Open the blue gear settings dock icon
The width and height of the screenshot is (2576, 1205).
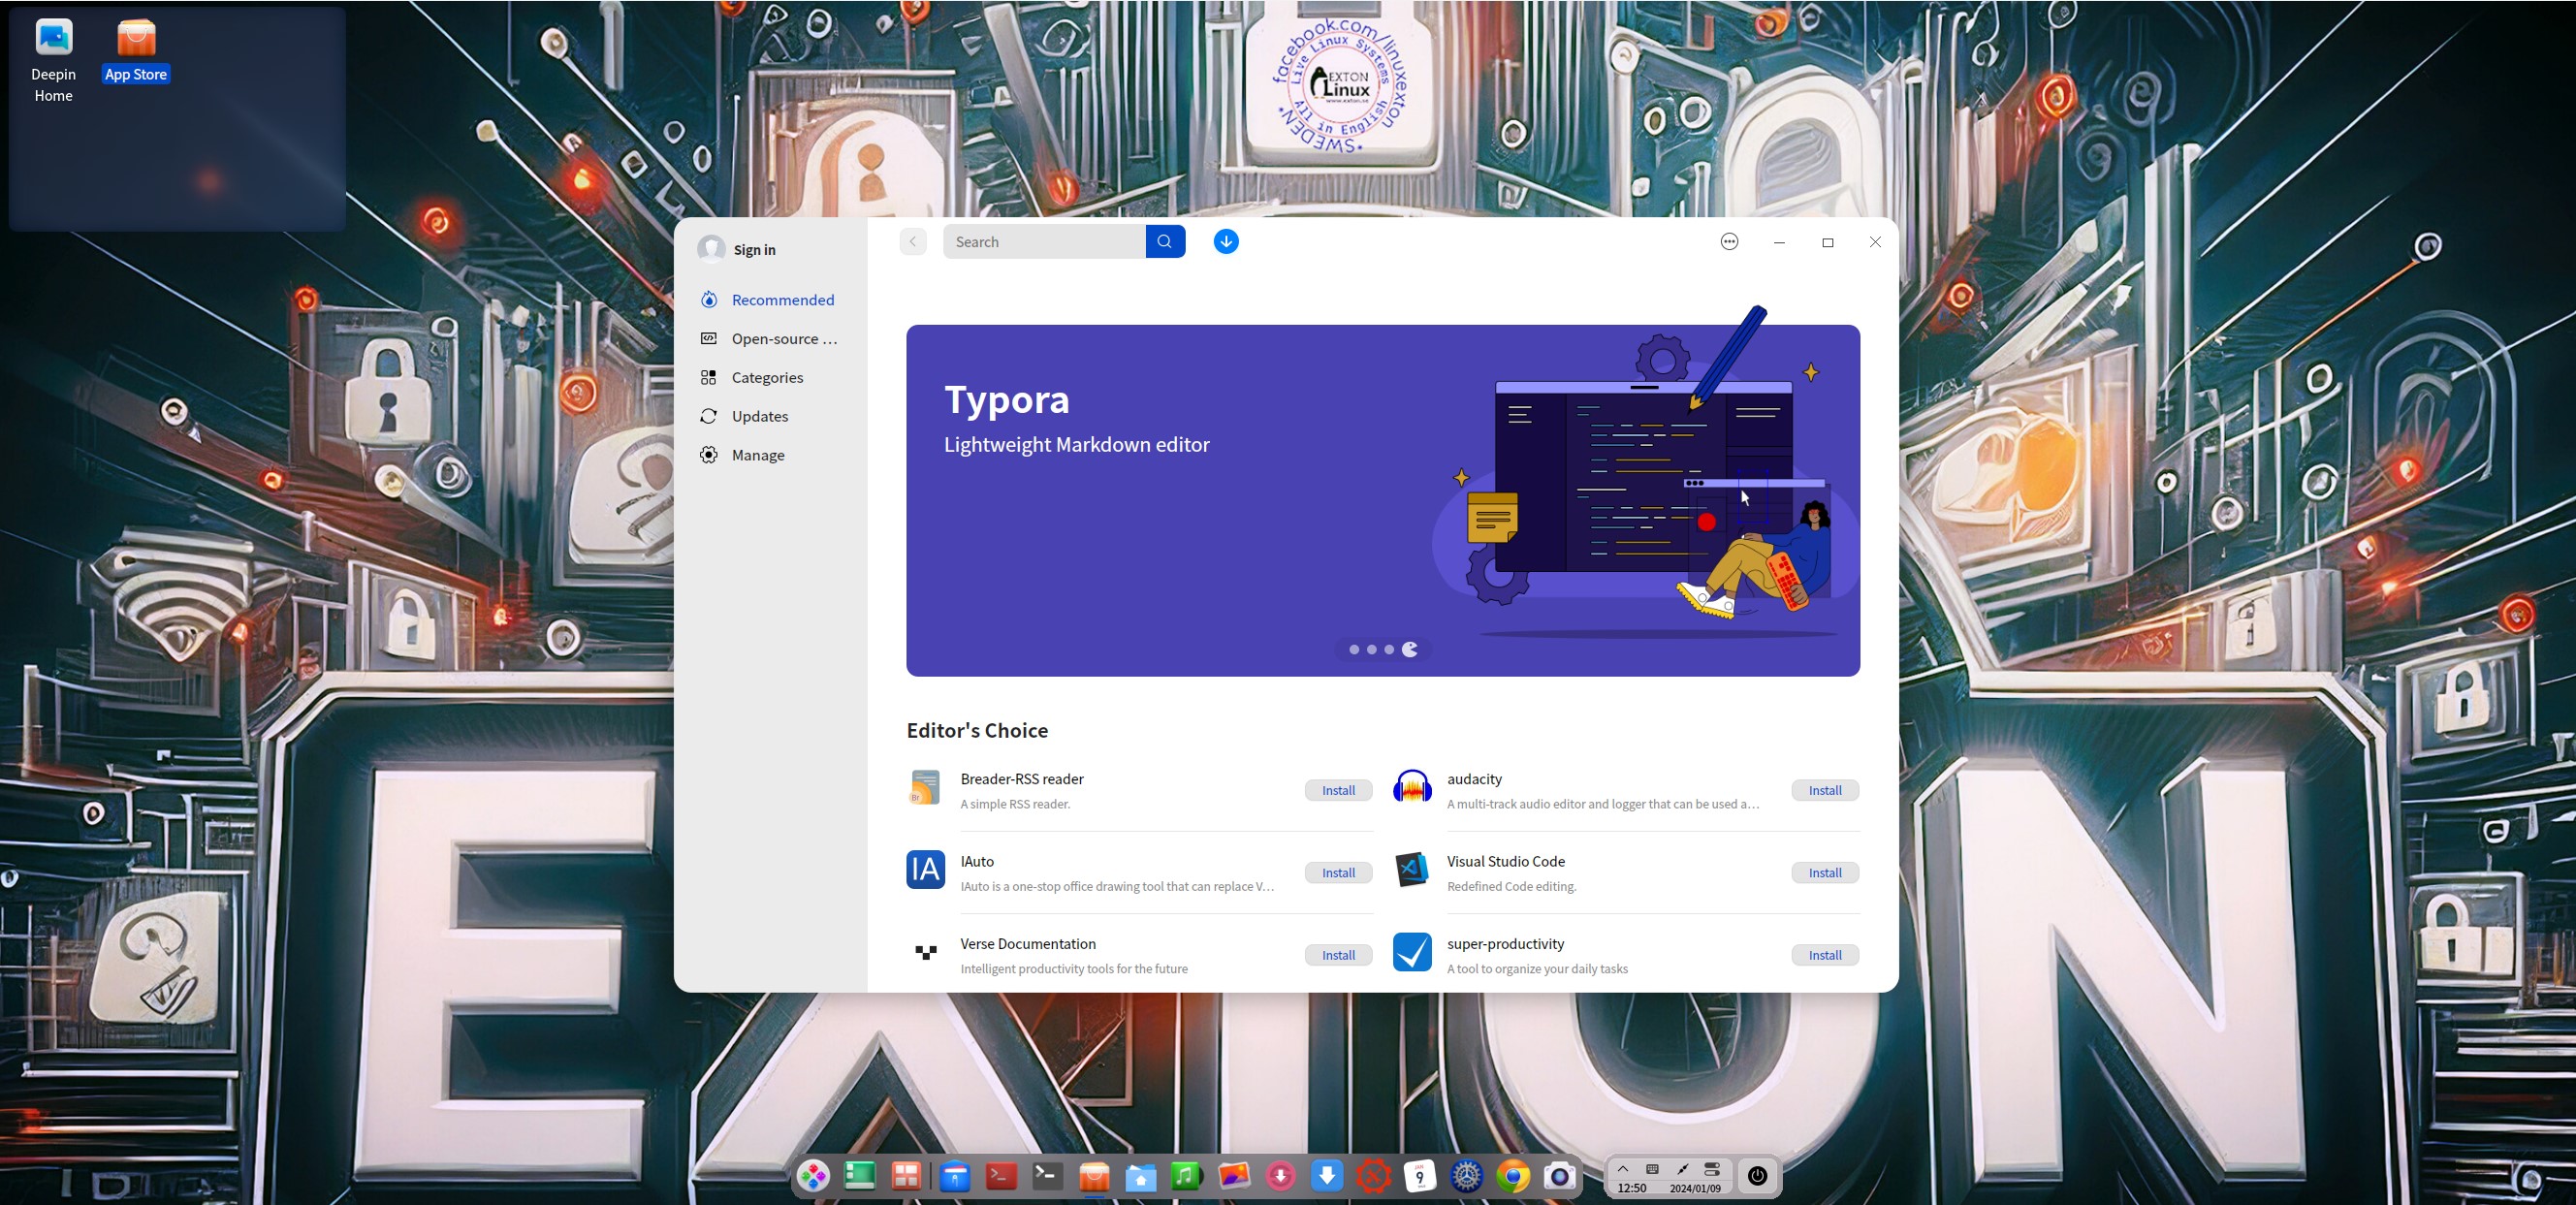click(x=1467, y=1176)
